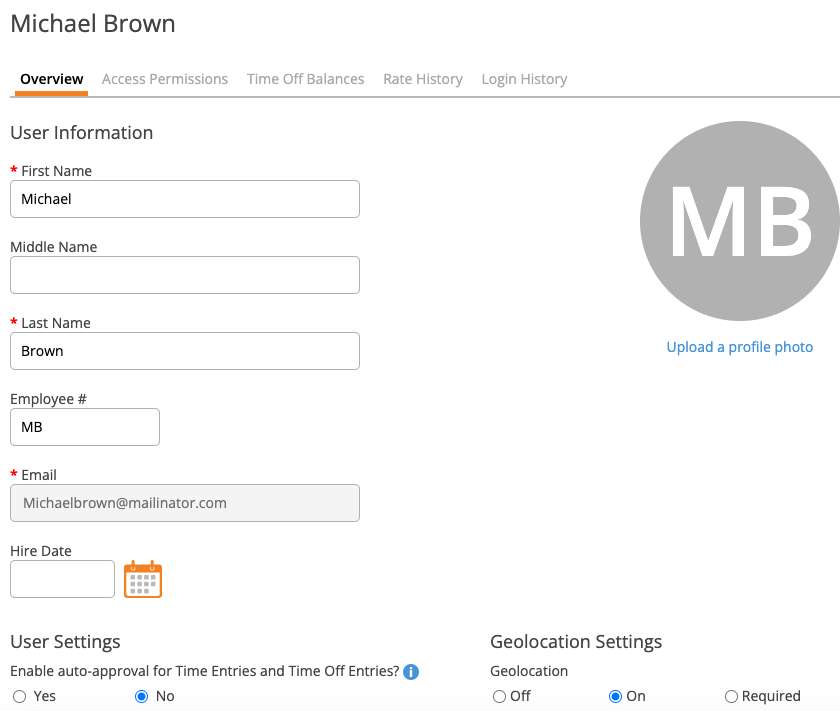Set Geolocation to On
The image size is (840, 711).
(x=615, y=696)
